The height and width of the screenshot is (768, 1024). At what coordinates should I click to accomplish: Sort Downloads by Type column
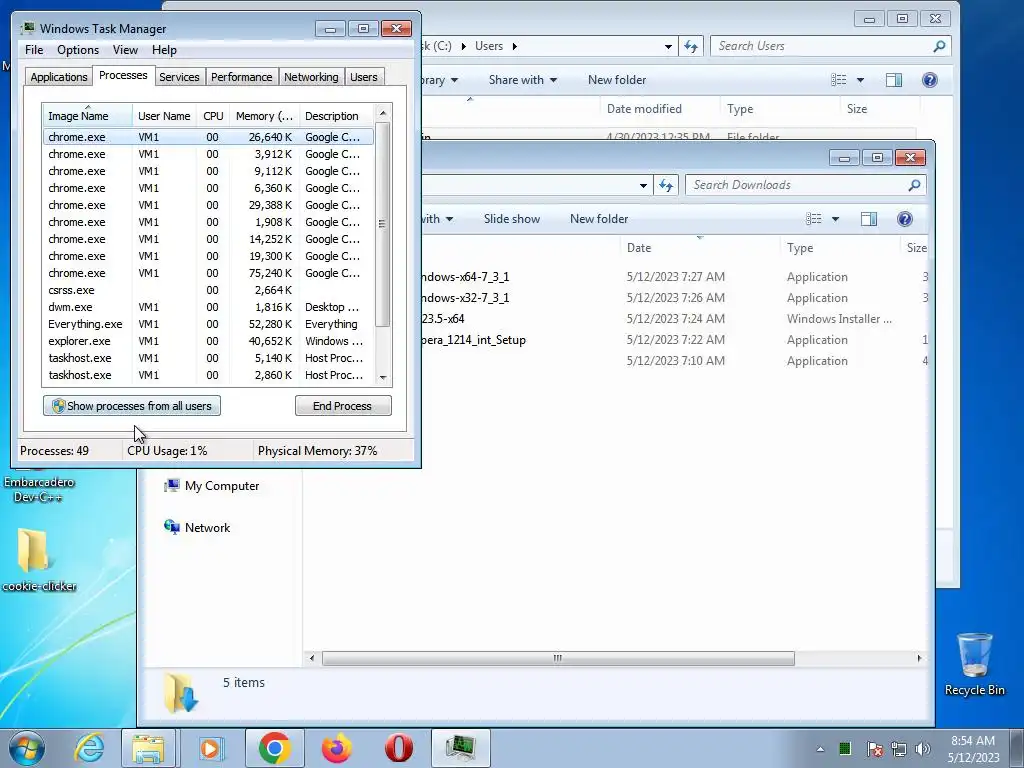pos(840,248)
